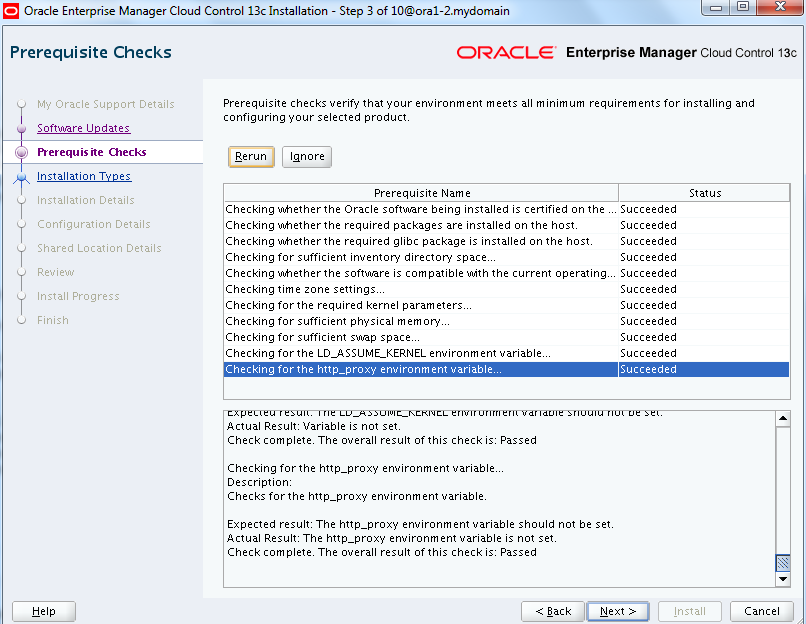The width and height of the screenshot is (806, 624).
Task: Go back with the Back button
Action: [553, 611]
